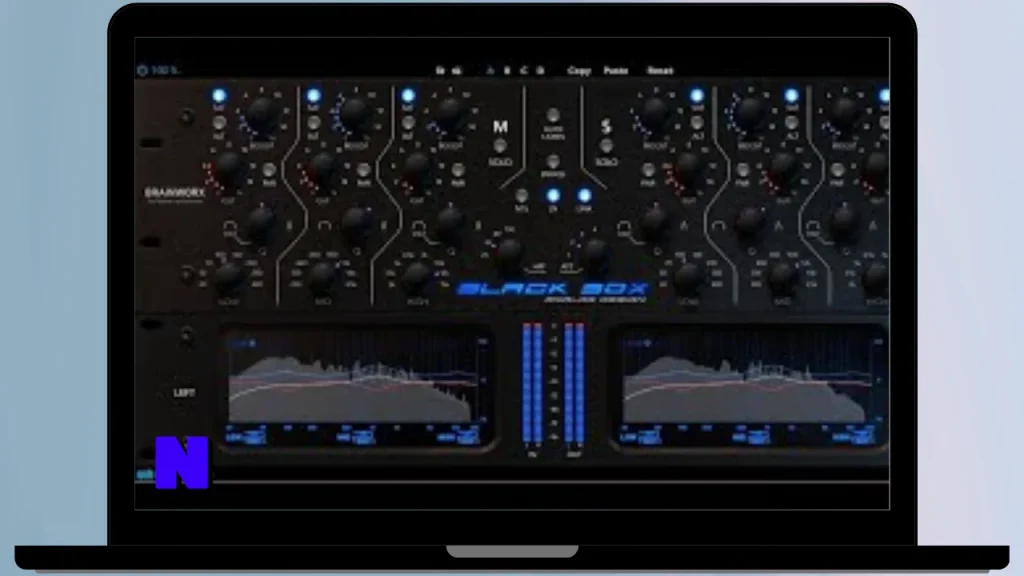
Task: Click the M-section high band Boost knob
Action: pyautogui.click(x=451, y=114)
